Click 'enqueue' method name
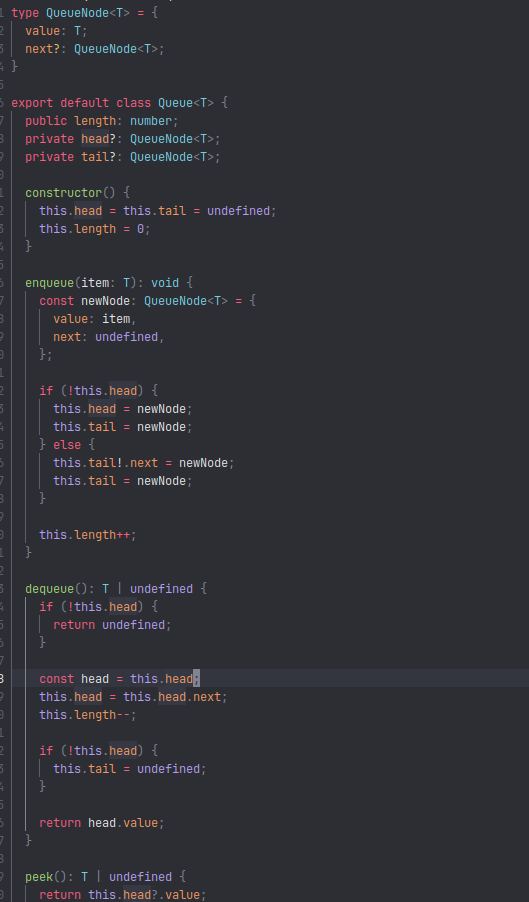 pos(50,283)
